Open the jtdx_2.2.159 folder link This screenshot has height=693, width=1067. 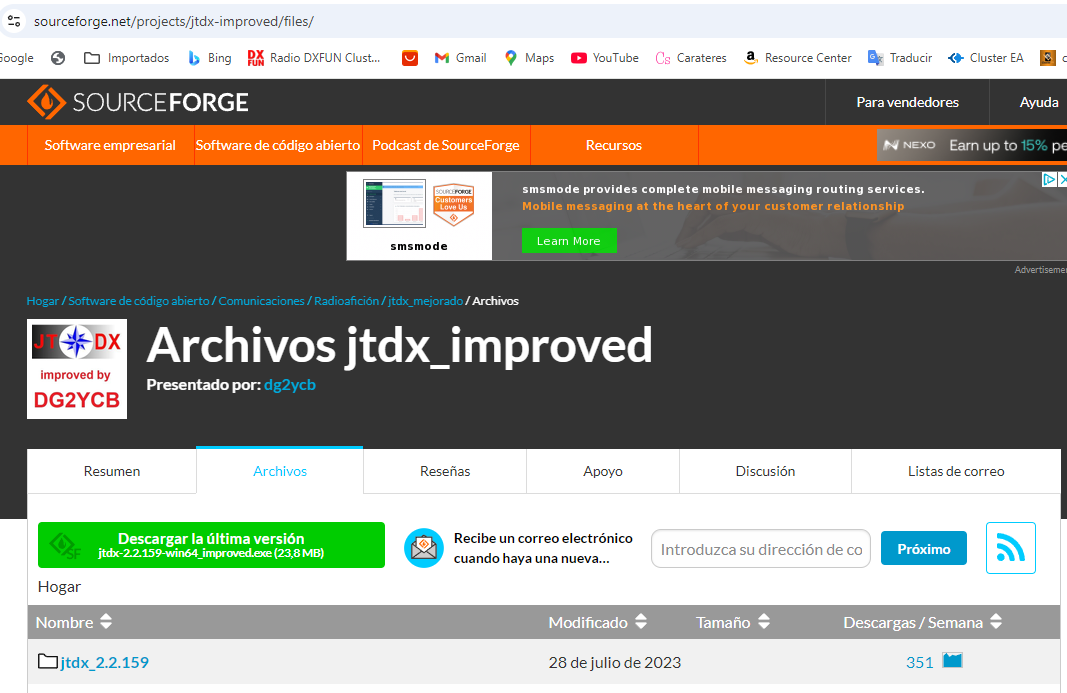(104, 662)
